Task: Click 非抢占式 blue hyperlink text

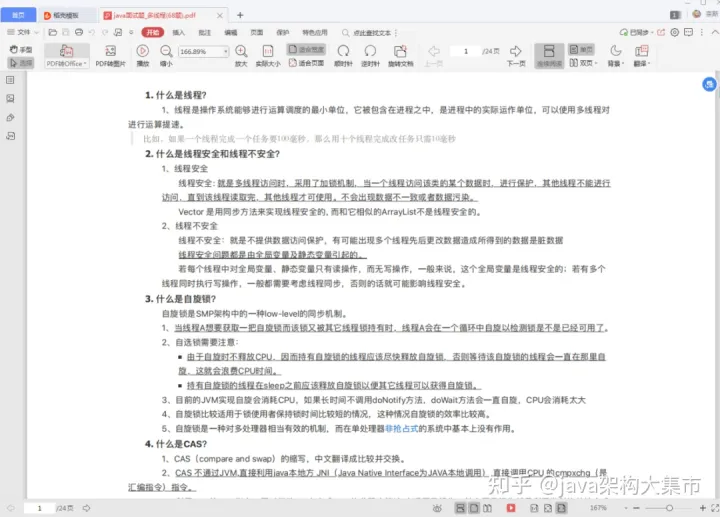Action: tap(401, 428)
